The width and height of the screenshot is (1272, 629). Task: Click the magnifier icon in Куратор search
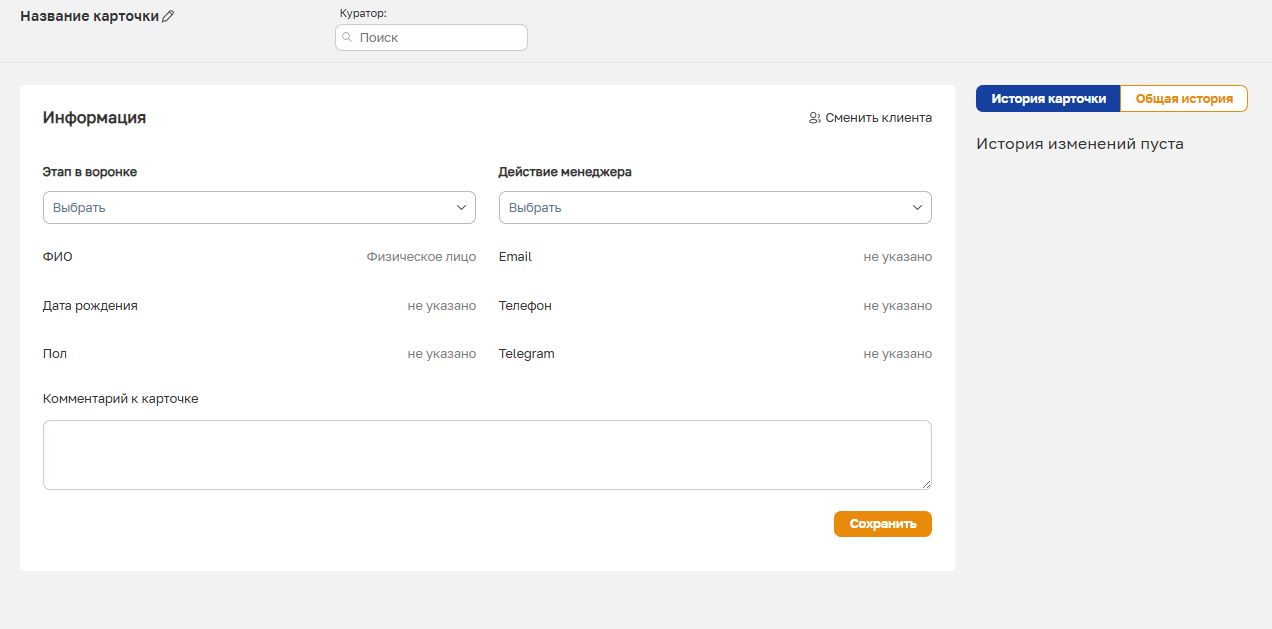(x=347, y=37)
